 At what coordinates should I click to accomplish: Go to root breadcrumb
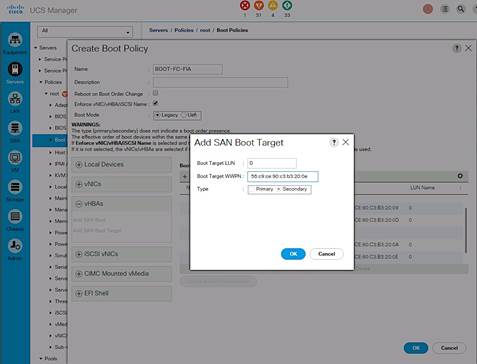coord(205,30)
